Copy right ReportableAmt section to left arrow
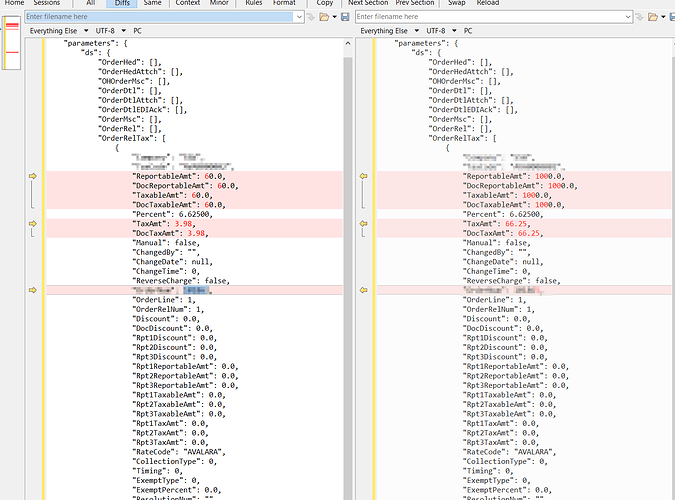The height and width of the screenshot is (500, 675). pos(364,176)
